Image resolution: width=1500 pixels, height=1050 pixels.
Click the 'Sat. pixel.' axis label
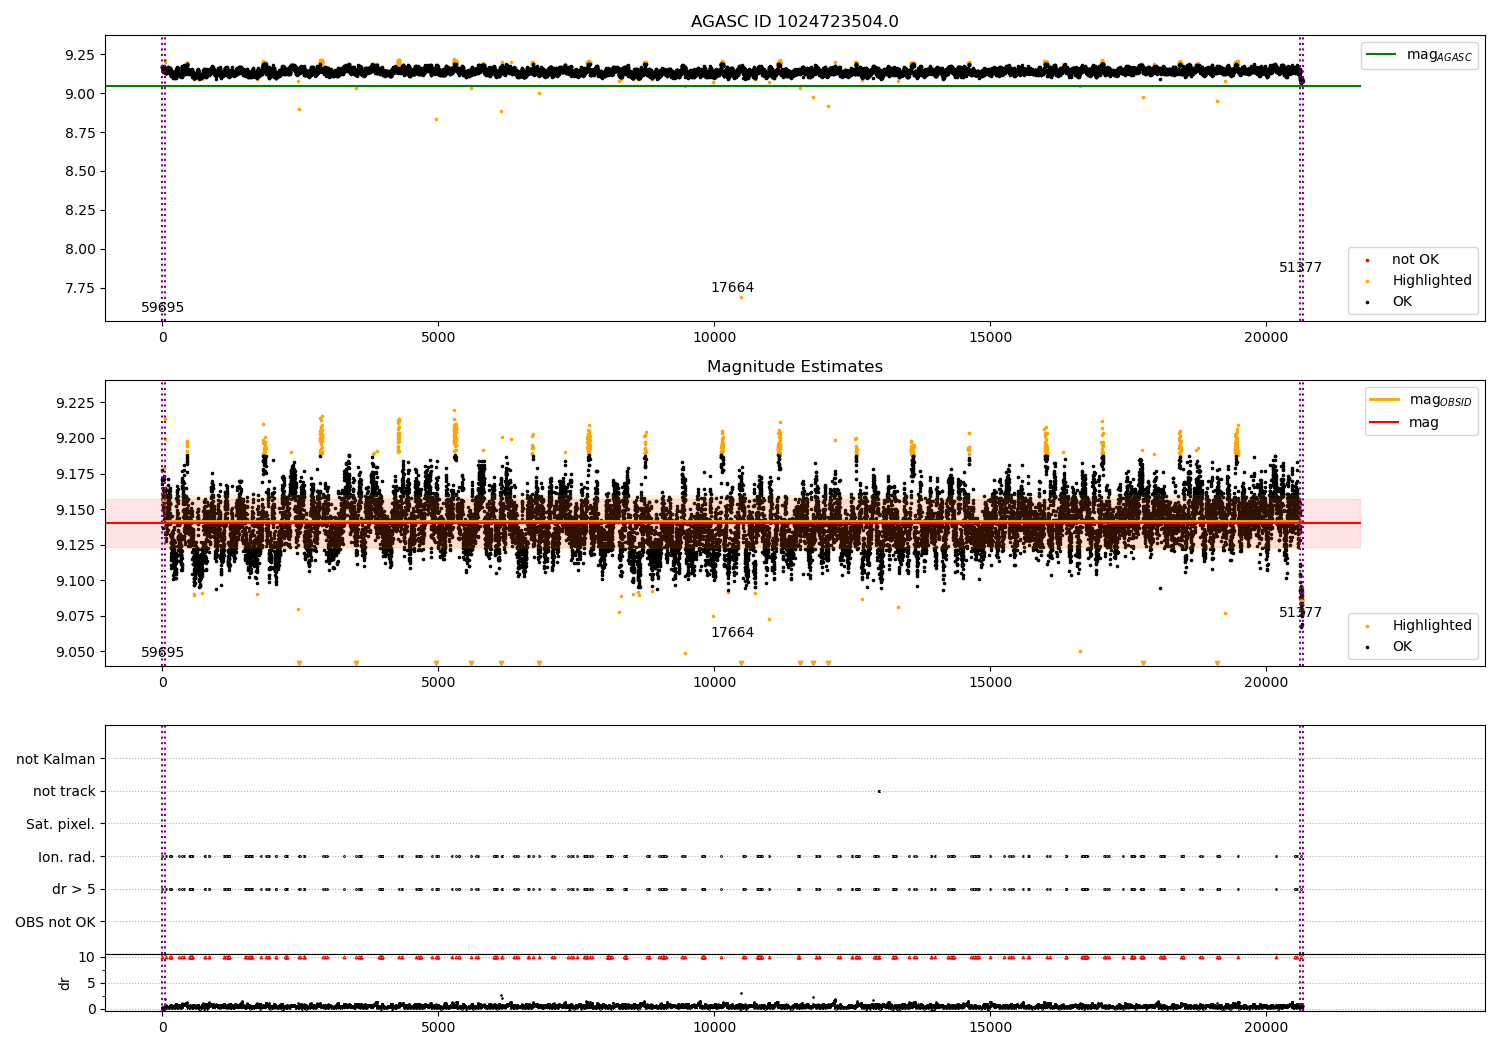[x=60, y=825]
